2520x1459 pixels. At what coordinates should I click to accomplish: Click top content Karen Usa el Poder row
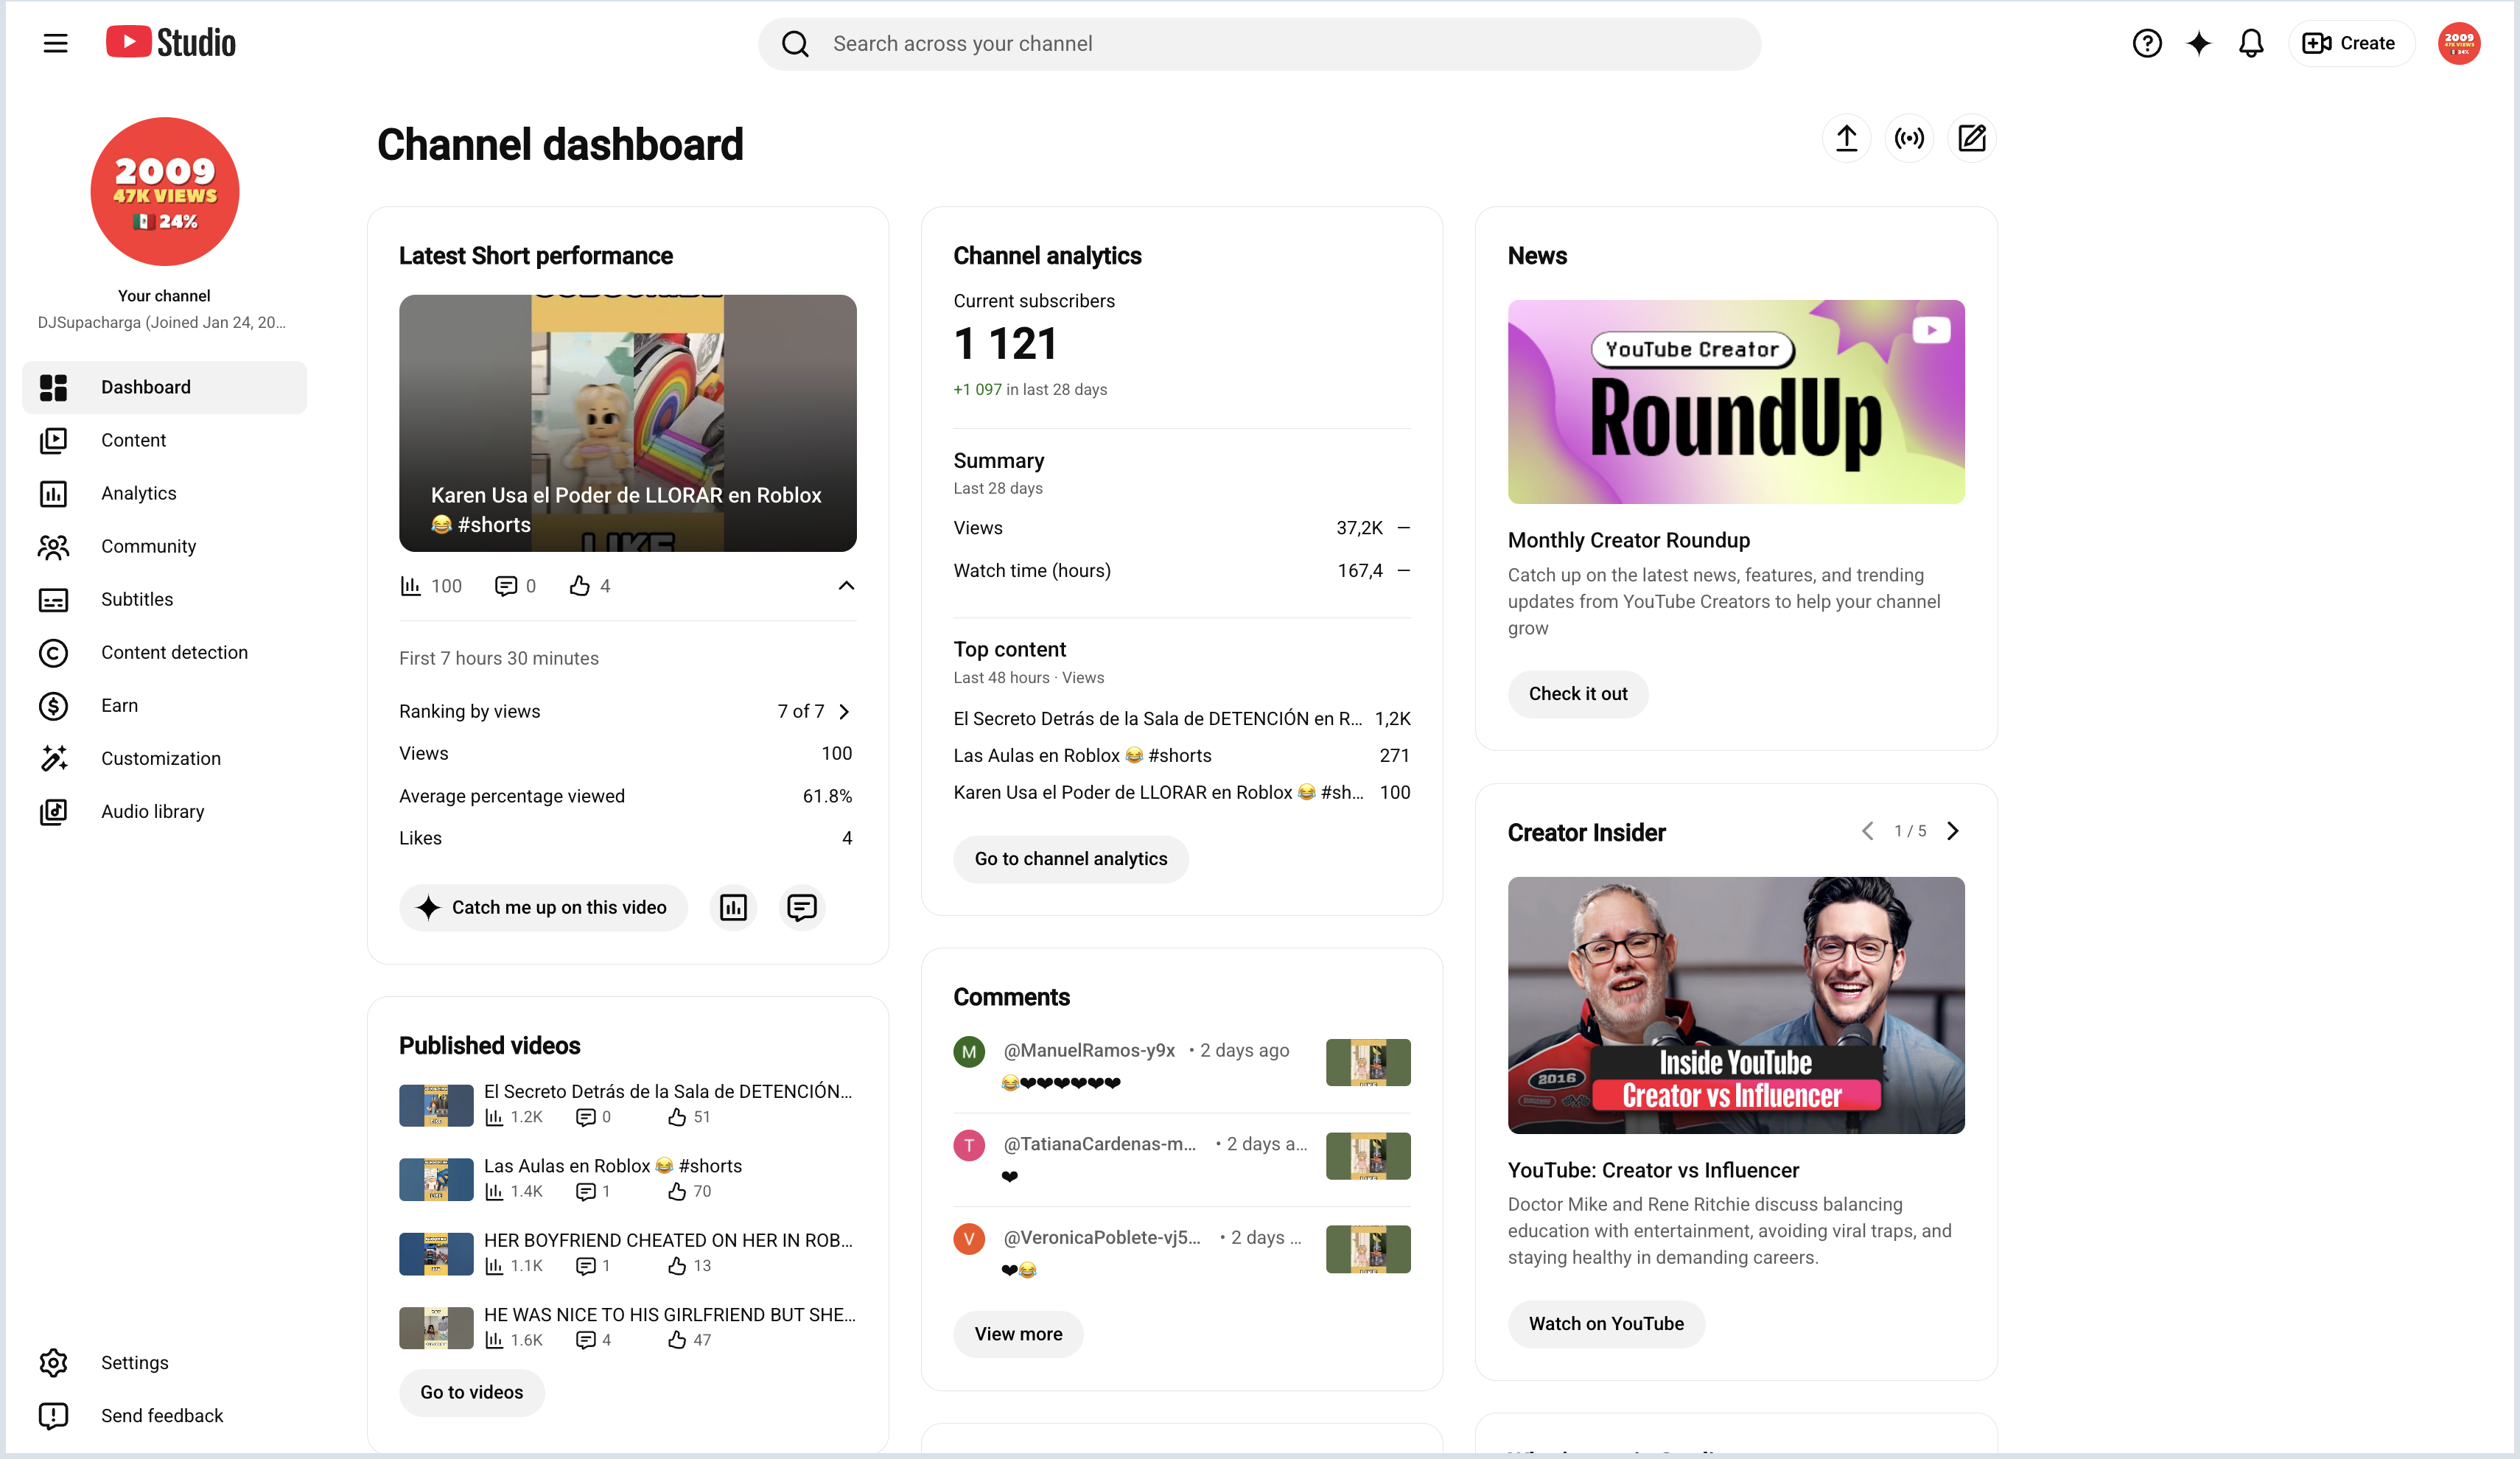pyautogui.click(x=1181, y=792)
